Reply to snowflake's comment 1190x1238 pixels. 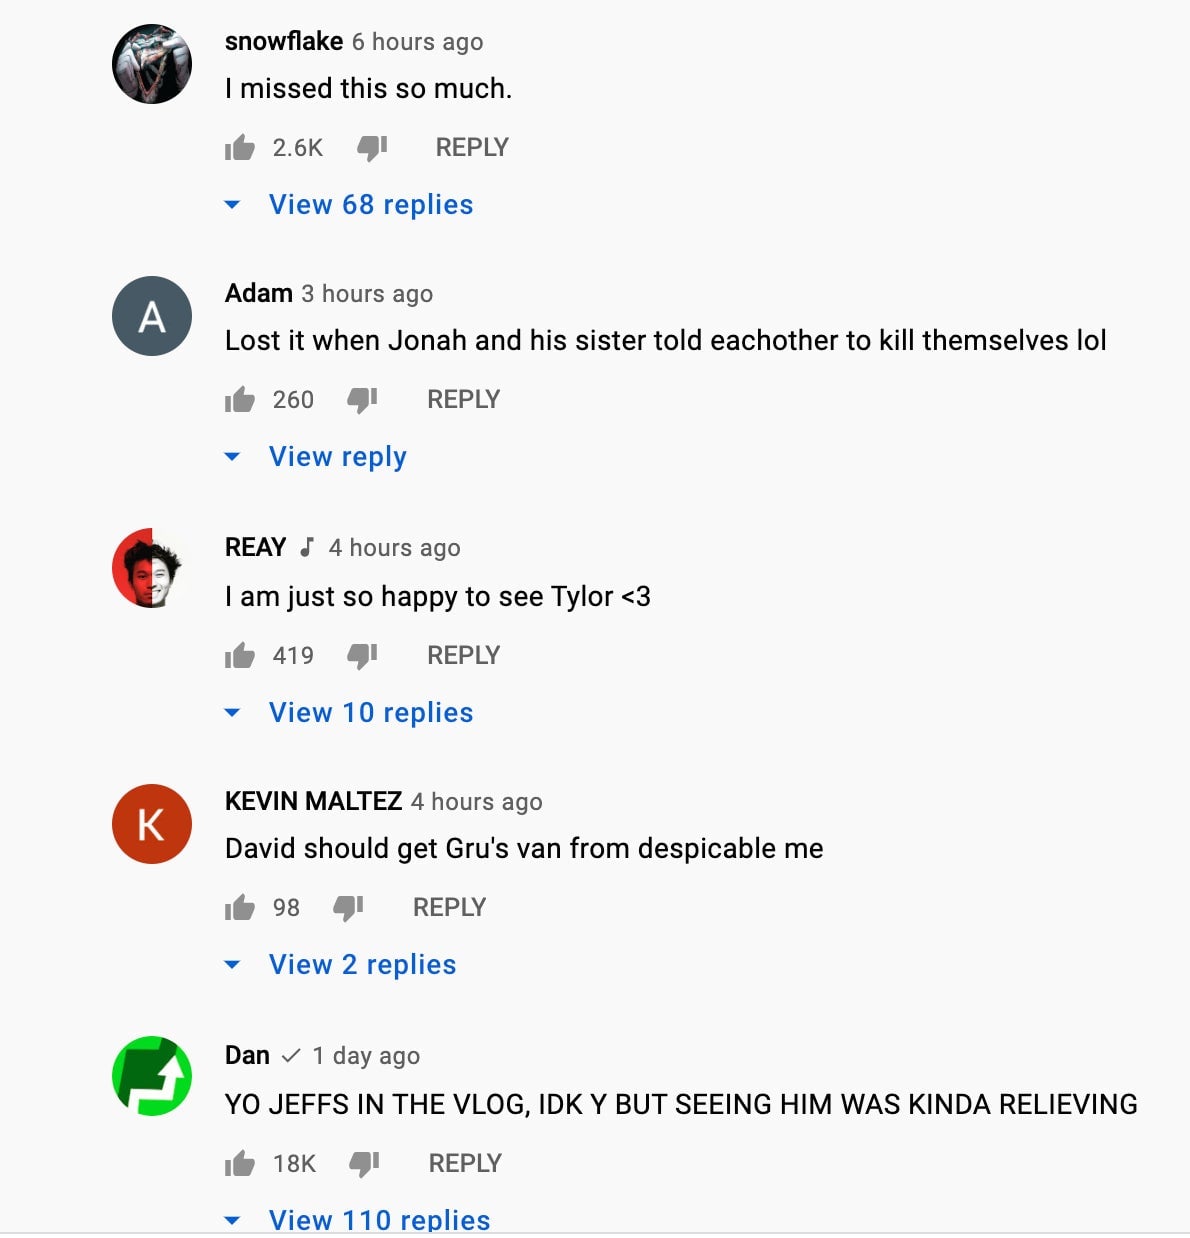click(x=471, y=146)
